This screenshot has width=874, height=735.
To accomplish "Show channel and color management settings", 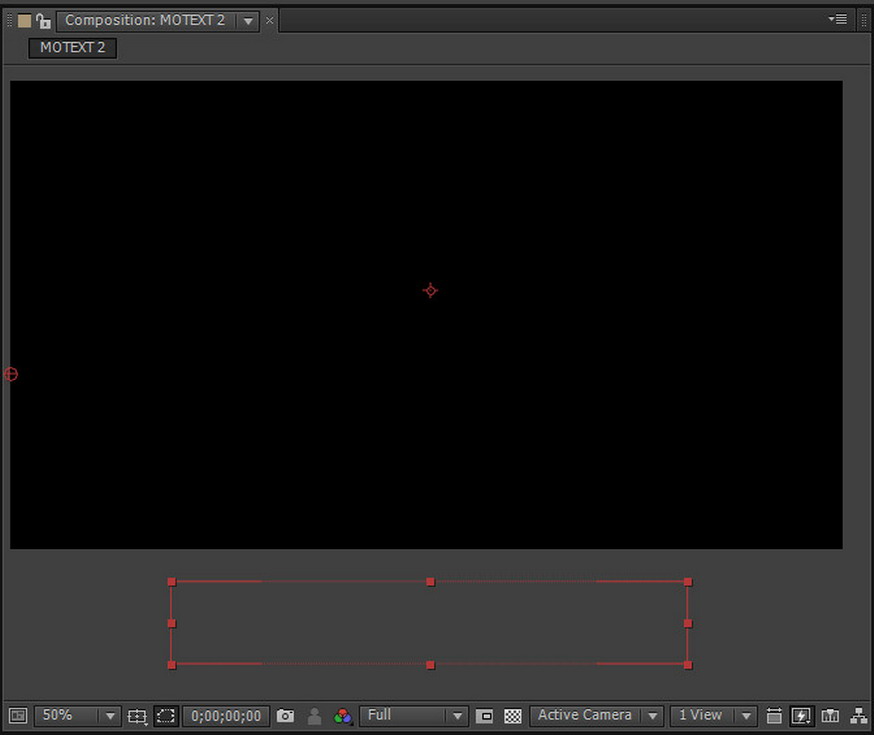I will point(343,716).
